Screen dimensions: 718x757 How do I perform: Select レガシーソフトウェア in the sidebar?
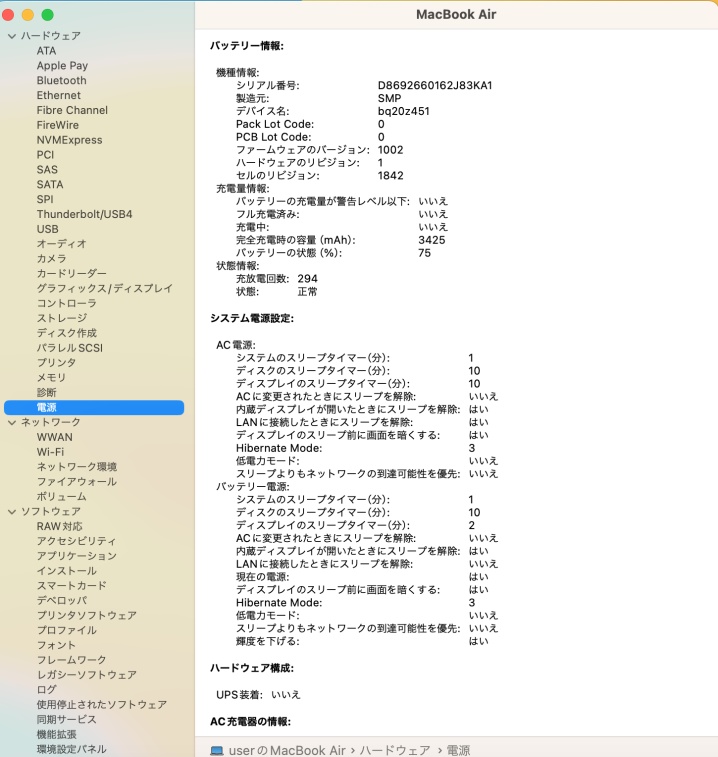pos(86,675)
